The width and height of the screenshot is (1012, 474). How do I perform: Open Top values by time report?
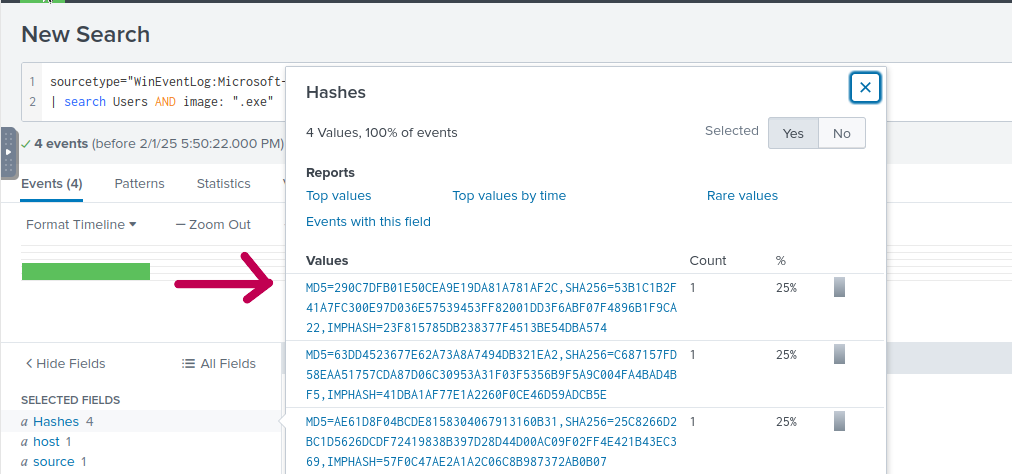pos(509,196)
